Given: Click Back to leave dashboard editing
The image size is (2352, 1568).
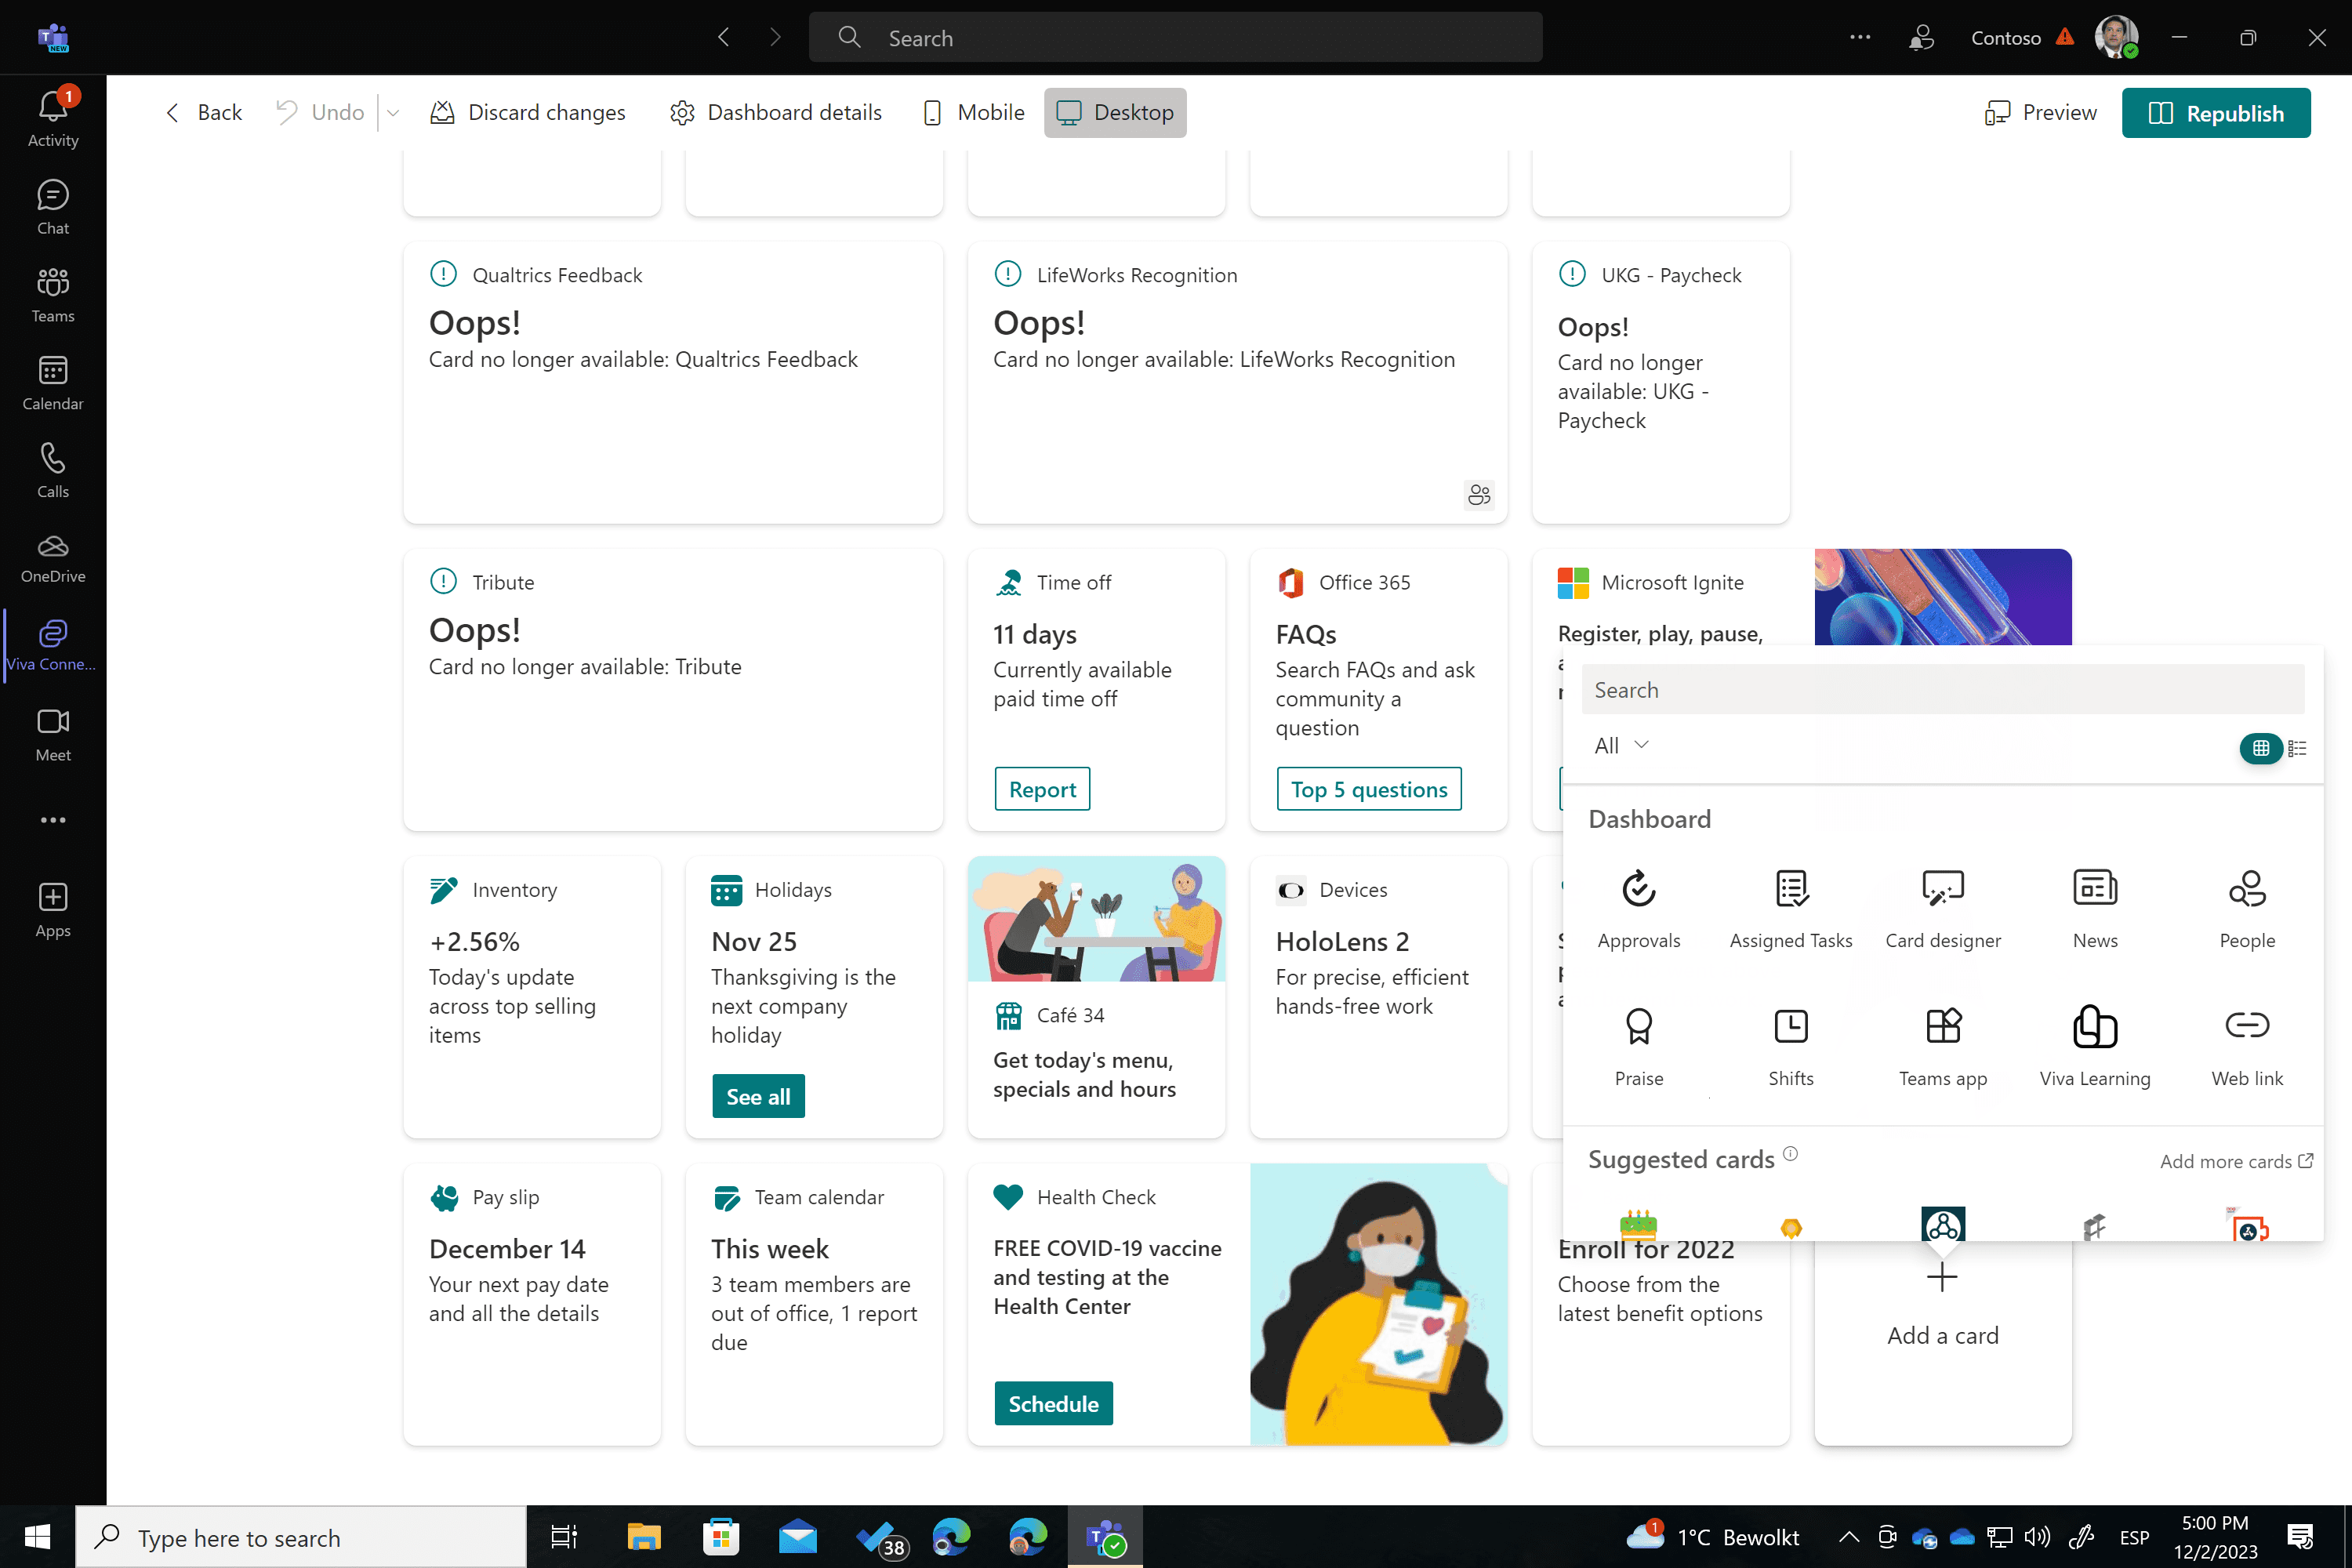Looking at the screenshot, I should click(x=203, y=112).
